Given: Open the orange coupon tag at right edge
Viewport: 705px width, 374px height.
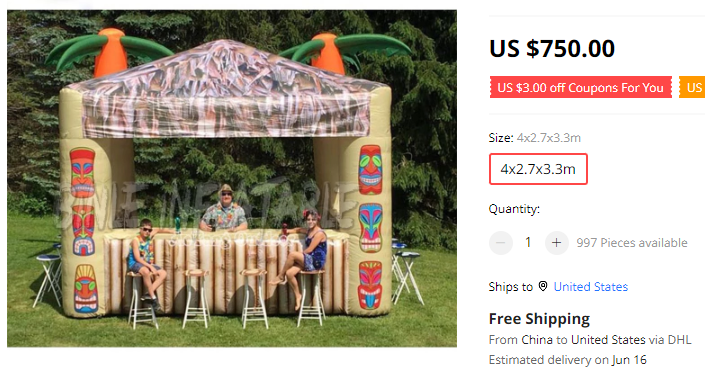Looking at the screenshot, I should 692,87.
